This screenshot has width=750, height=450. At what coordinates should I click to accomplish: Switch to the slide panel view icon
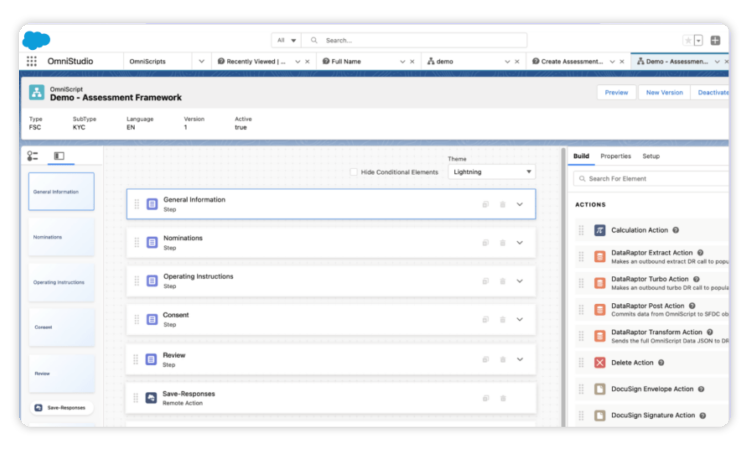tap(59, 156)
